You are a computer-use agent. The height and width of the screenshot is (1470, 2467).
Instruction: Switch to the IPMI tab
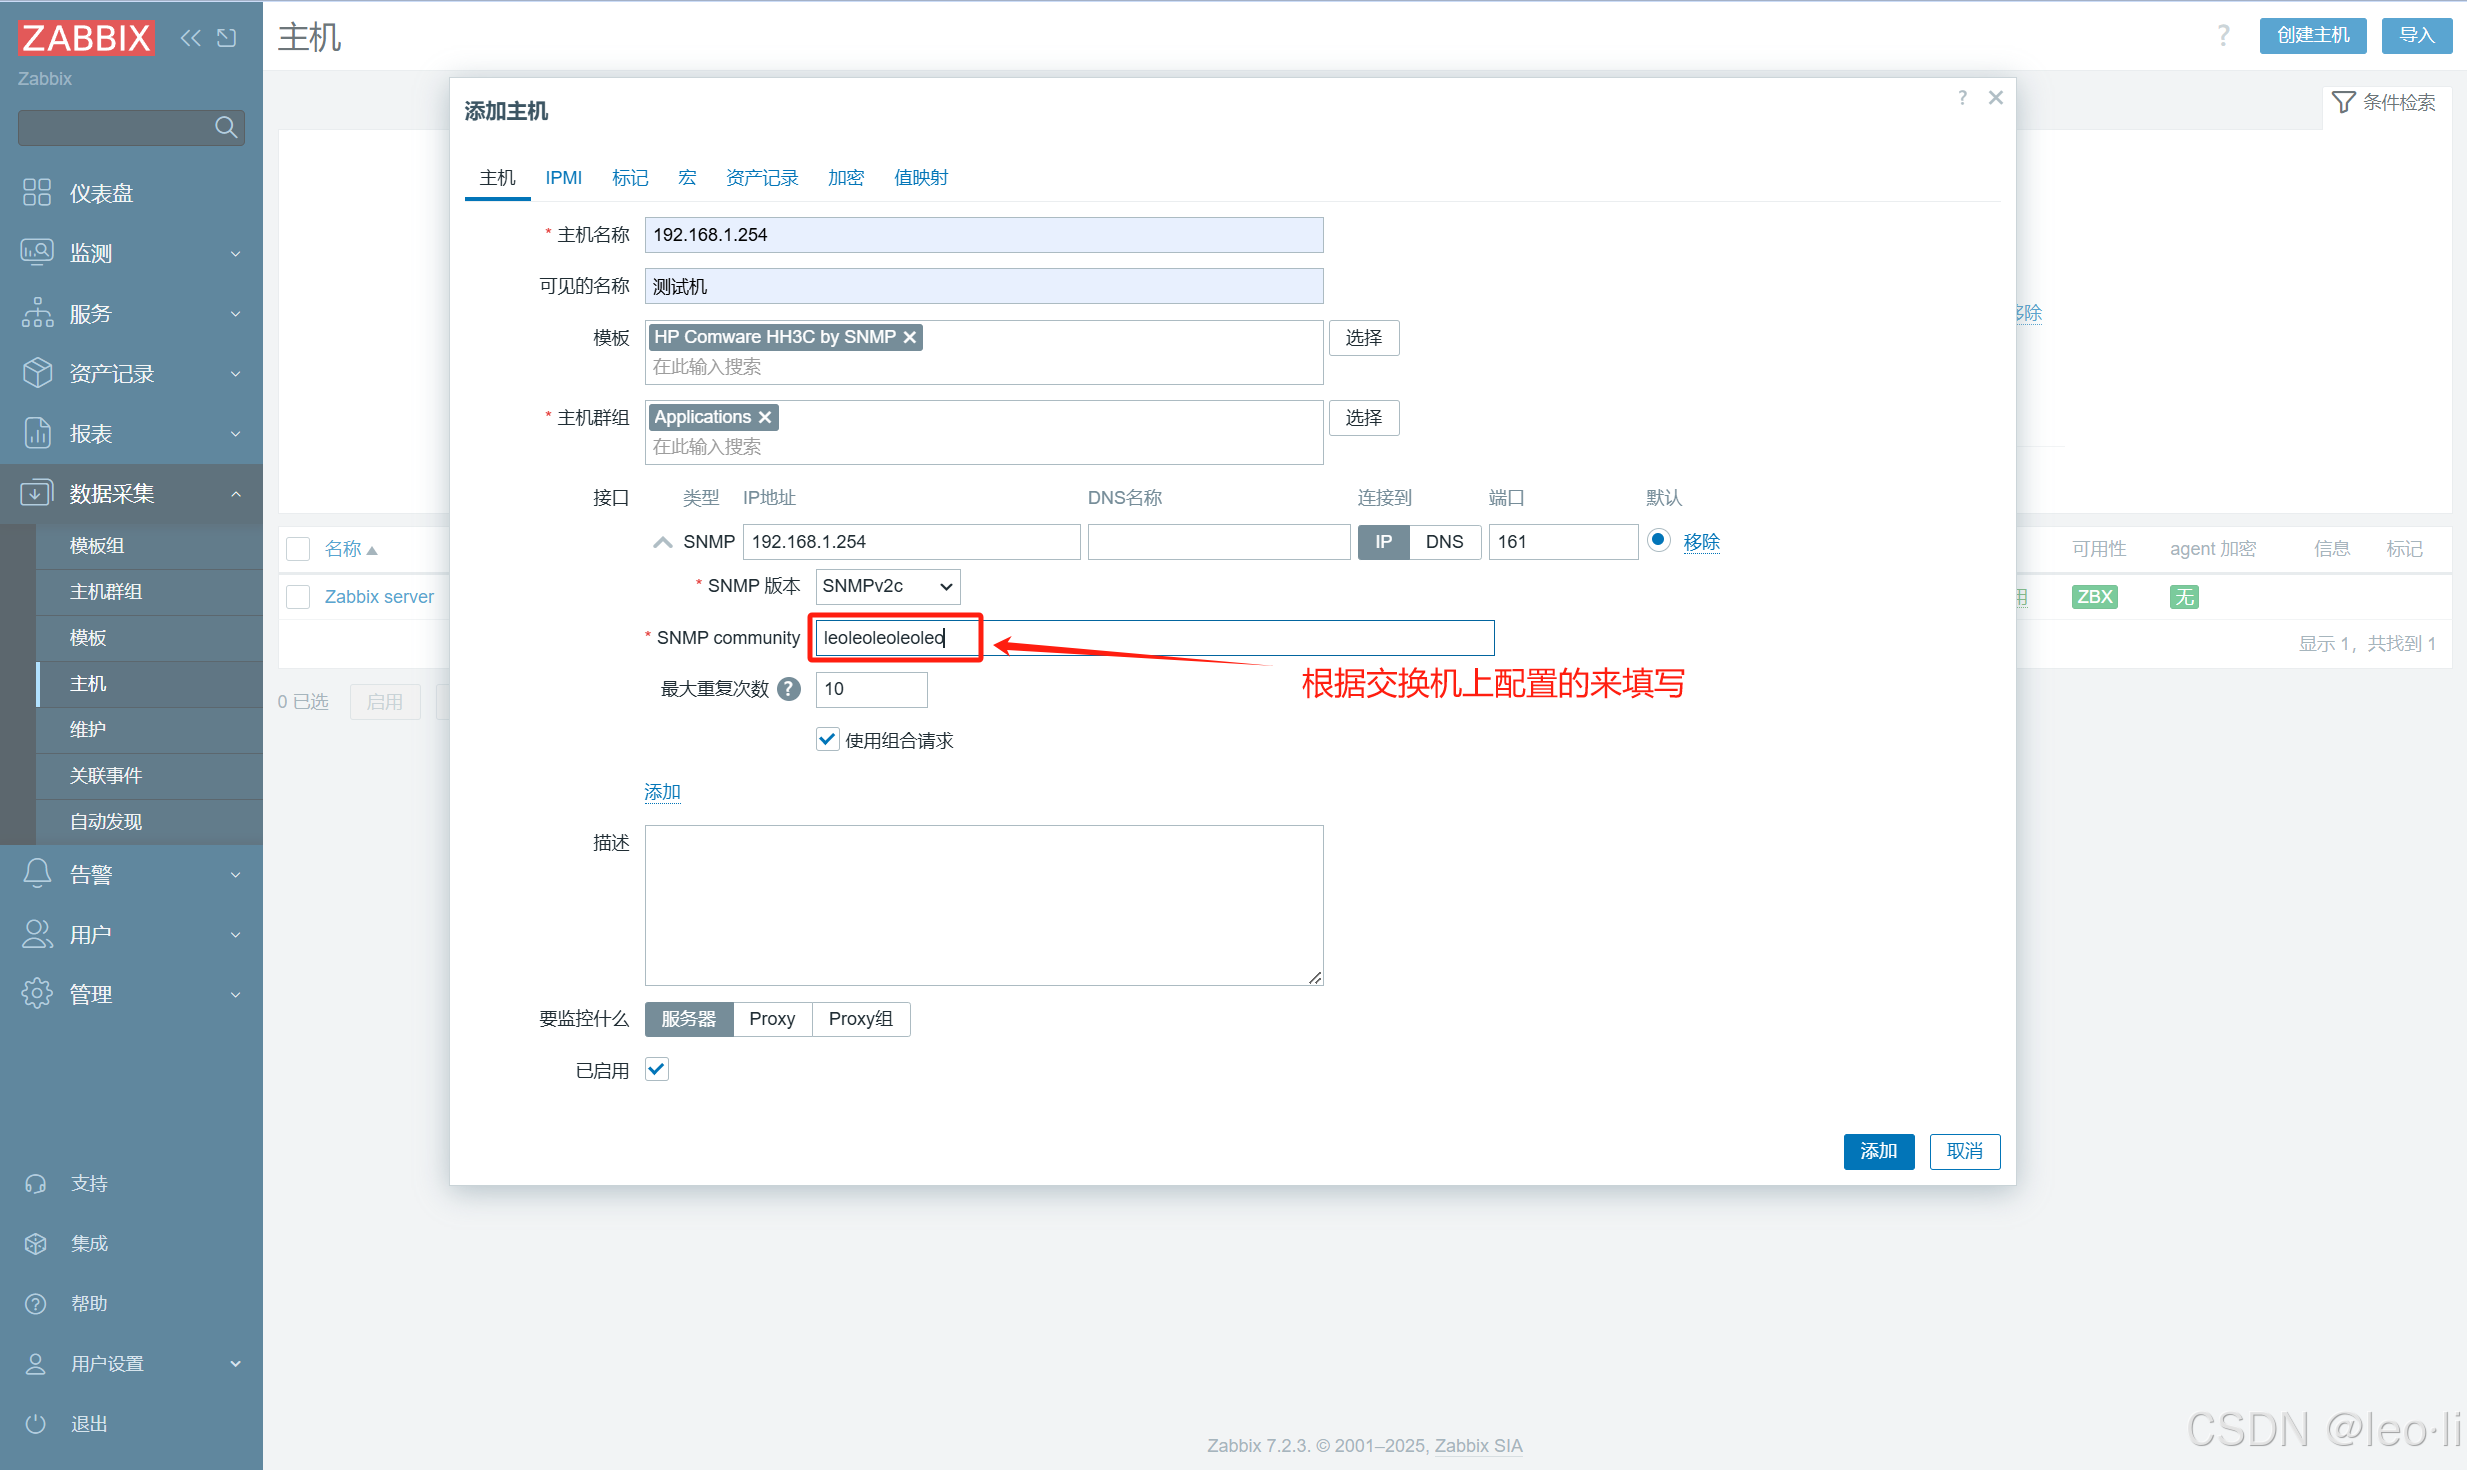click(x=563, y=178)
